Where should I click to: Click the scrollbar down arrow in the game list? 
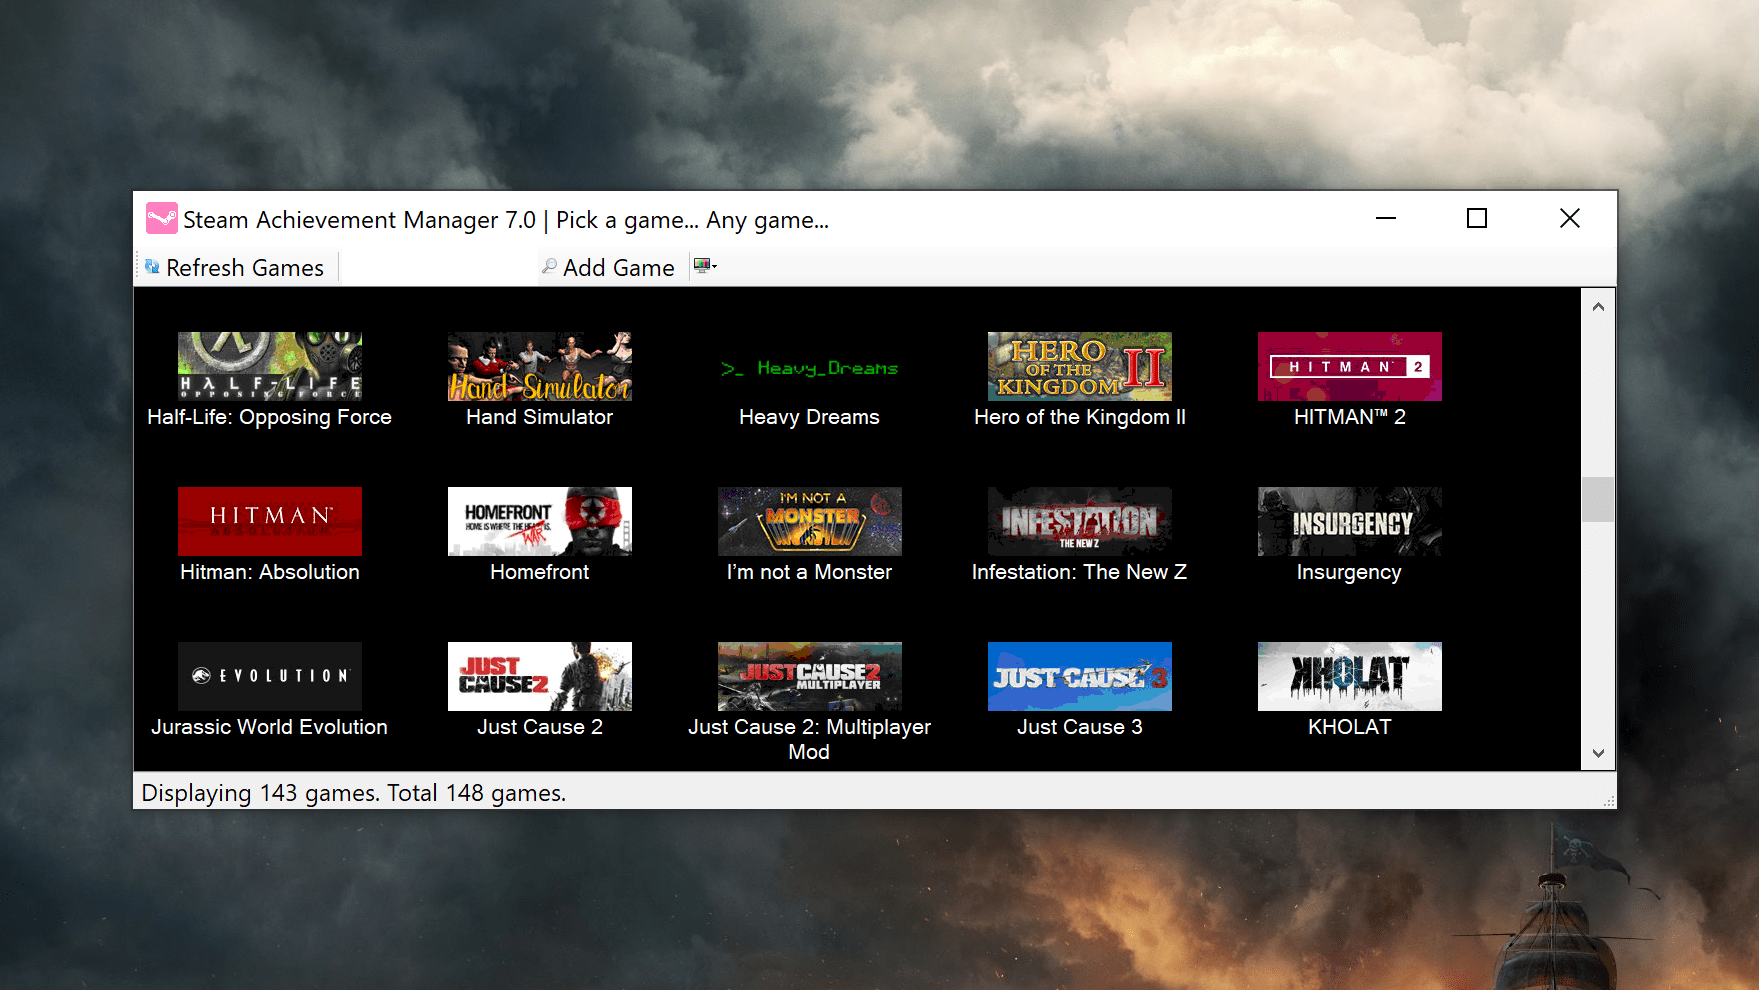(1598, 753)
